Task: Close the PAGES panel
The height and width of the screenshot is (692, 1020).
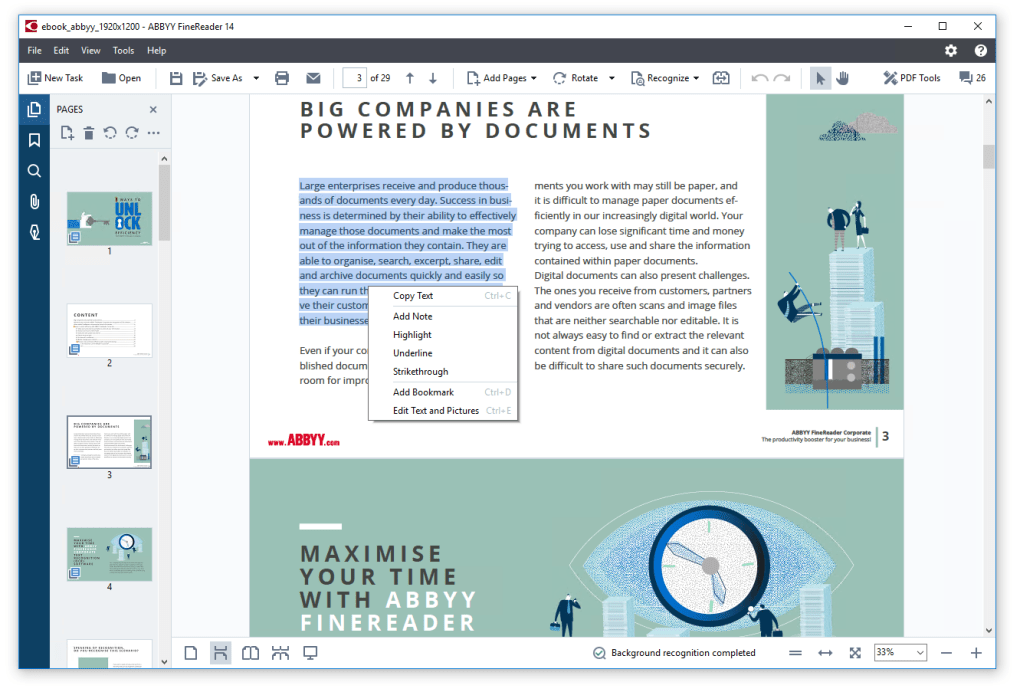Action: coord(154,109)
